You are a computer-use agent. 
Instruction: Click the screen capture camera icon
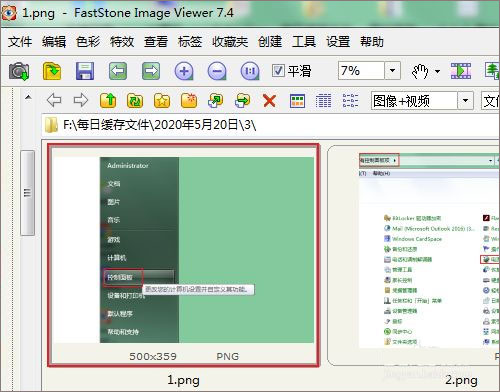coord(19,71)
